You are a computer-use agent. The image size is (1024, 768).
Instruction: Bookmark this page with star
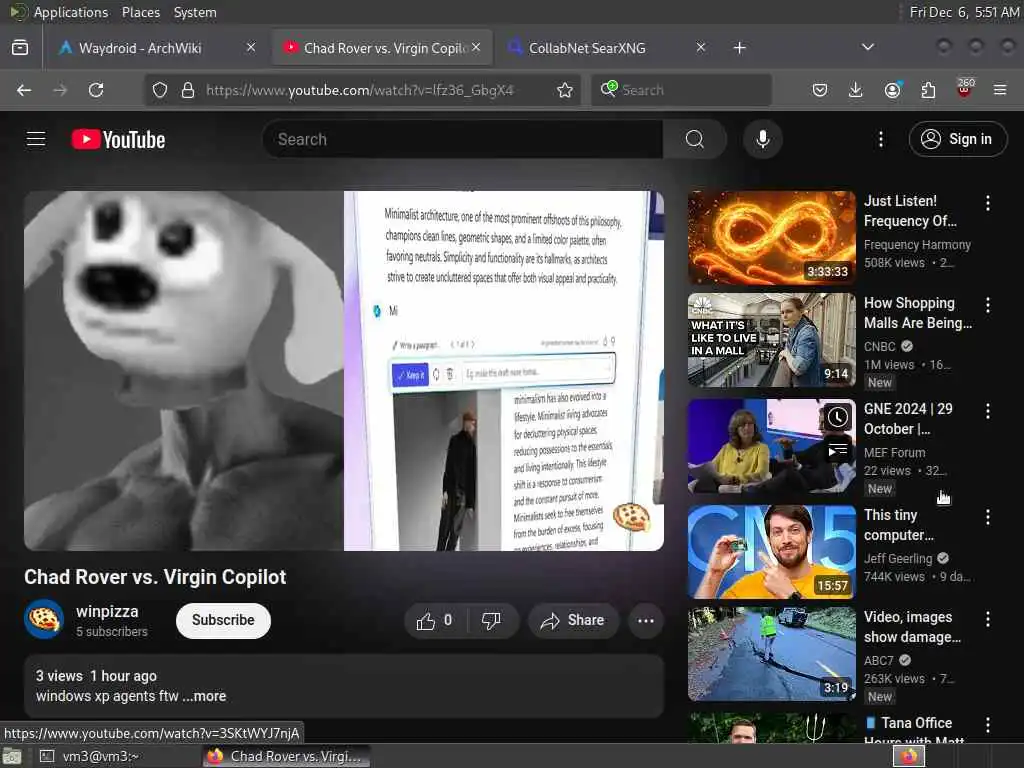point(565,90)
